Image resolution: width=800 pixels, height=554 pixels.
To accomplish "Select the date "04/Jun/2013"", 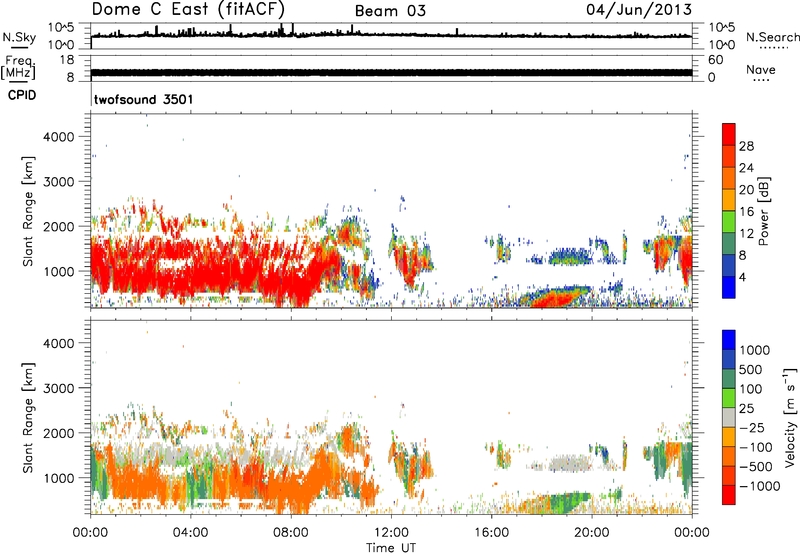I will tap(639, 10).
